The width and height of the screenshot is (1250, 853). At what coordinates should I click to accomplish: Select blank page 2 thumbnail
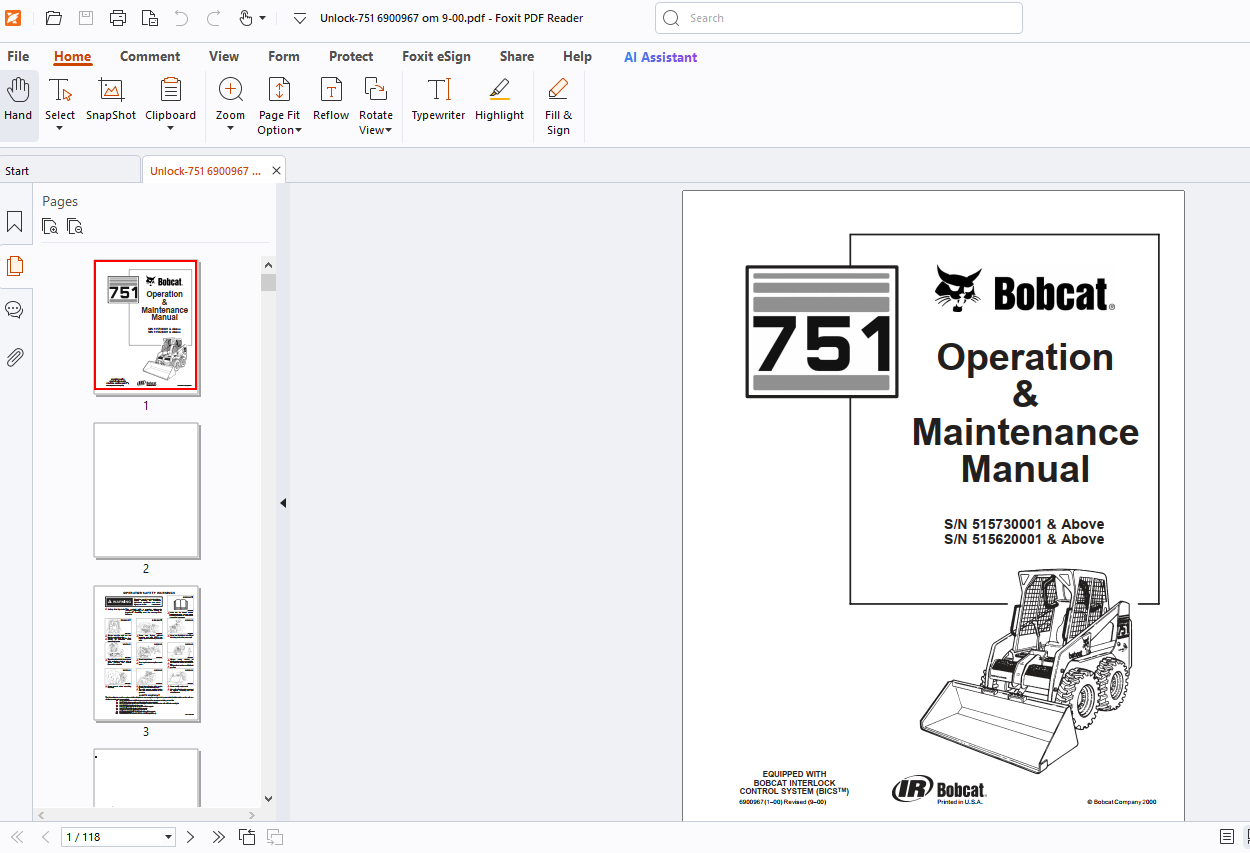(146, 490)
